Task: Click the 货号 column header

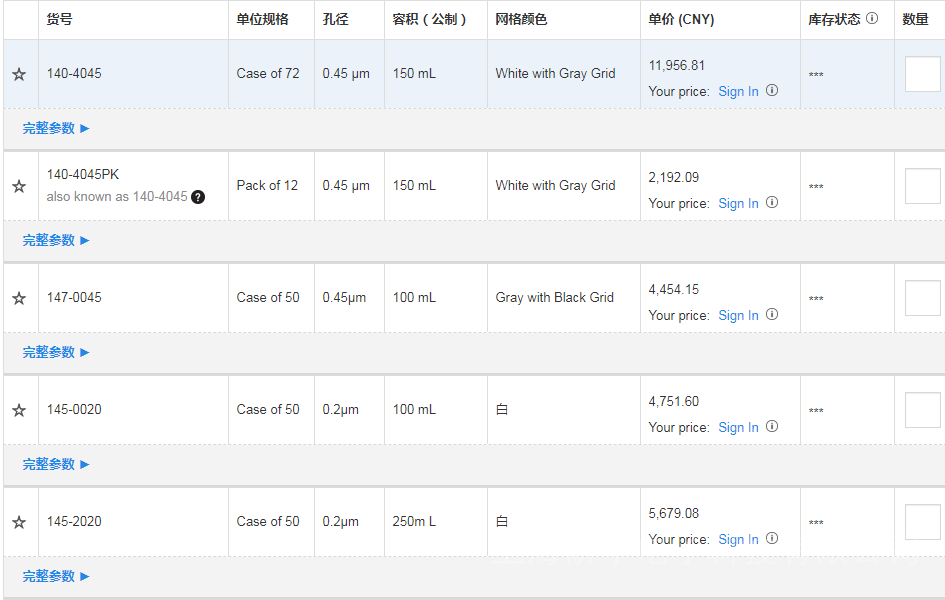Action: pos(59,19)
